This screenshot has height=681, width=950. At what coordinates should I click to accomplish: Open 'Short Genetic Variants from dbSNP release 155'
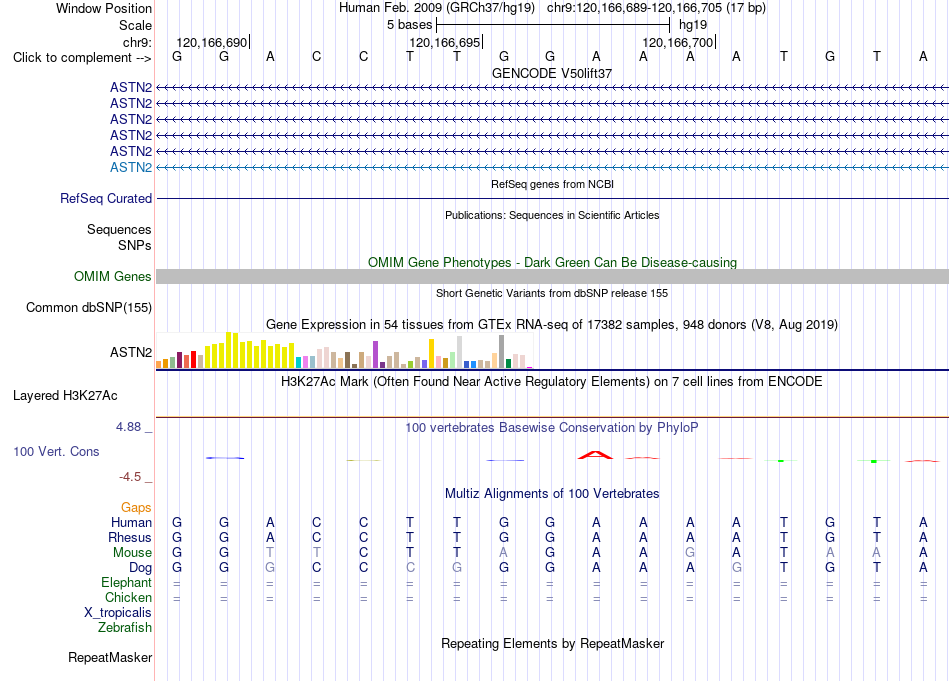tap(552, 293)
